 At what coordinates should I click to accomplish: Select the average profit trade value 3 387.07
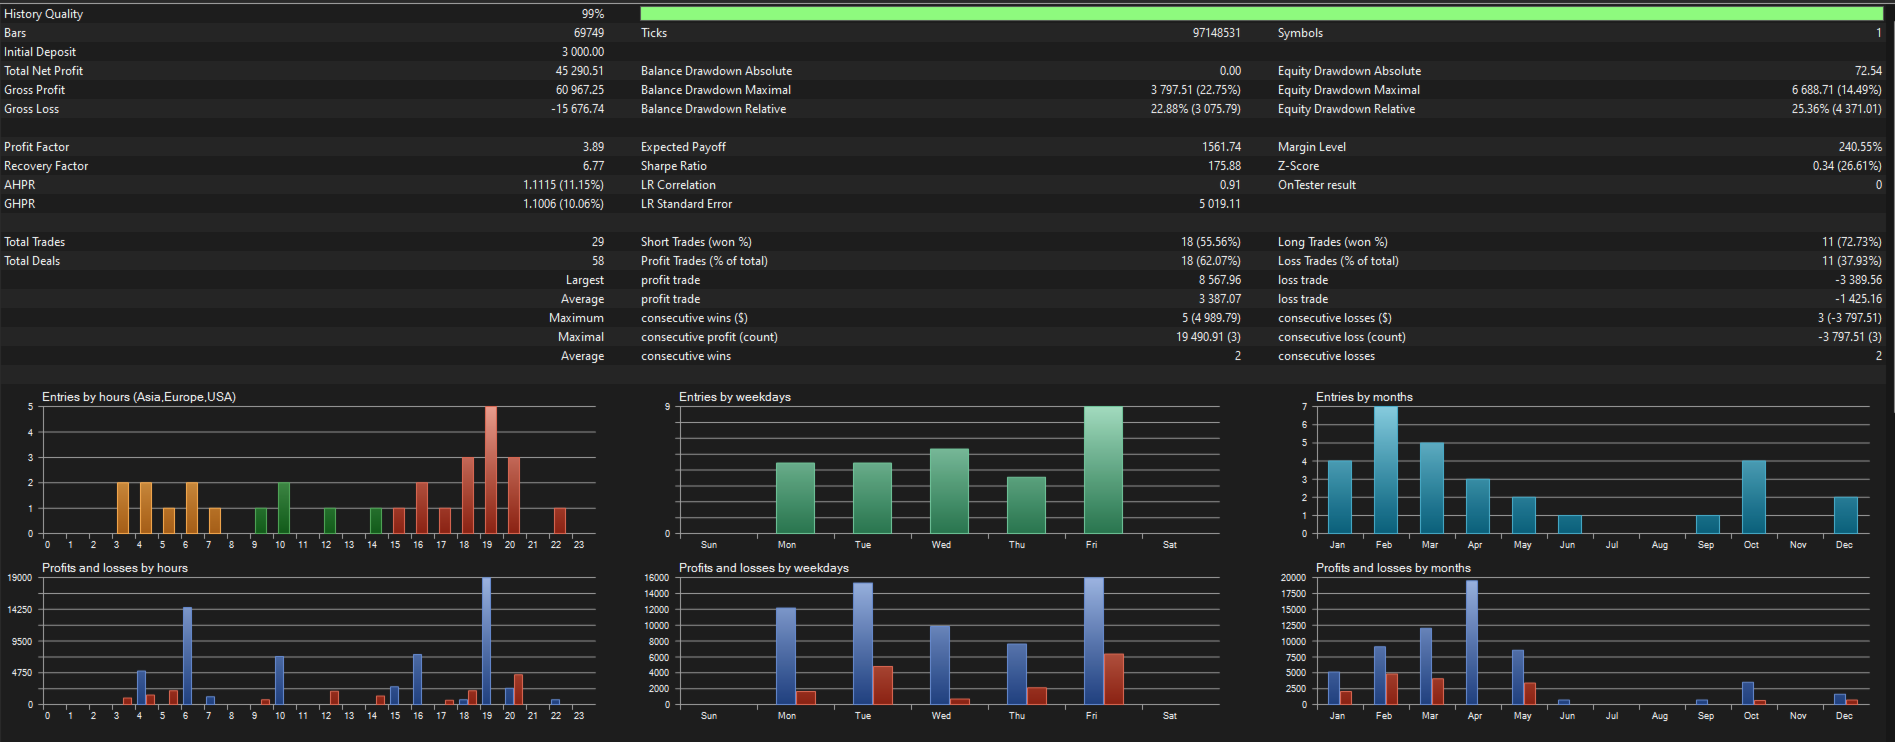pyautogui.click(x=1220, y=299)
